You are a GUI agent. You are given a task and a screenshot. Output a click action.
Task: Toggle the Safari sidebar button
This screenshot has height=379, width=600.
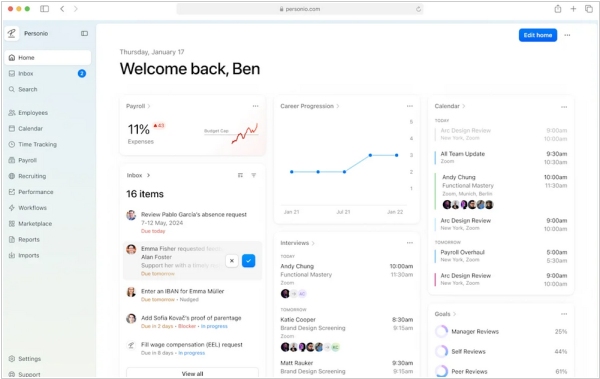44,9
